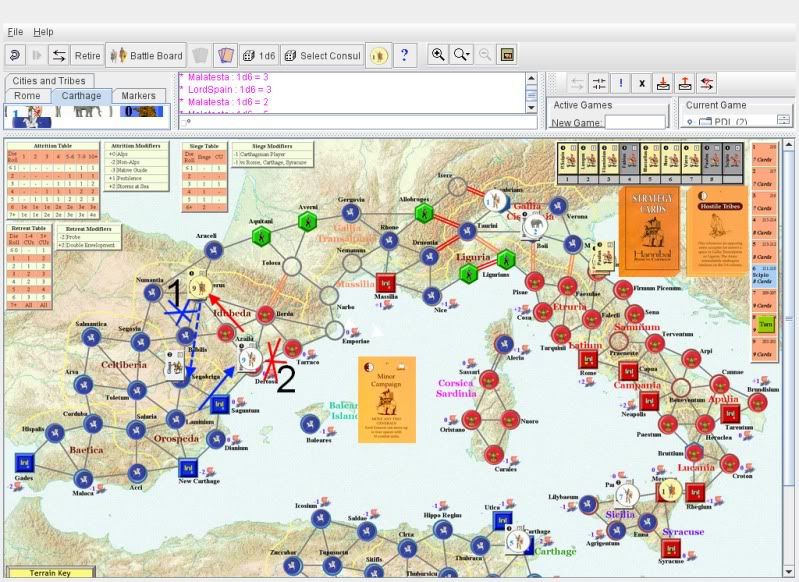Toggle the overview map window icon
This screenshot has height=582, width=799.
coord(507,55)
